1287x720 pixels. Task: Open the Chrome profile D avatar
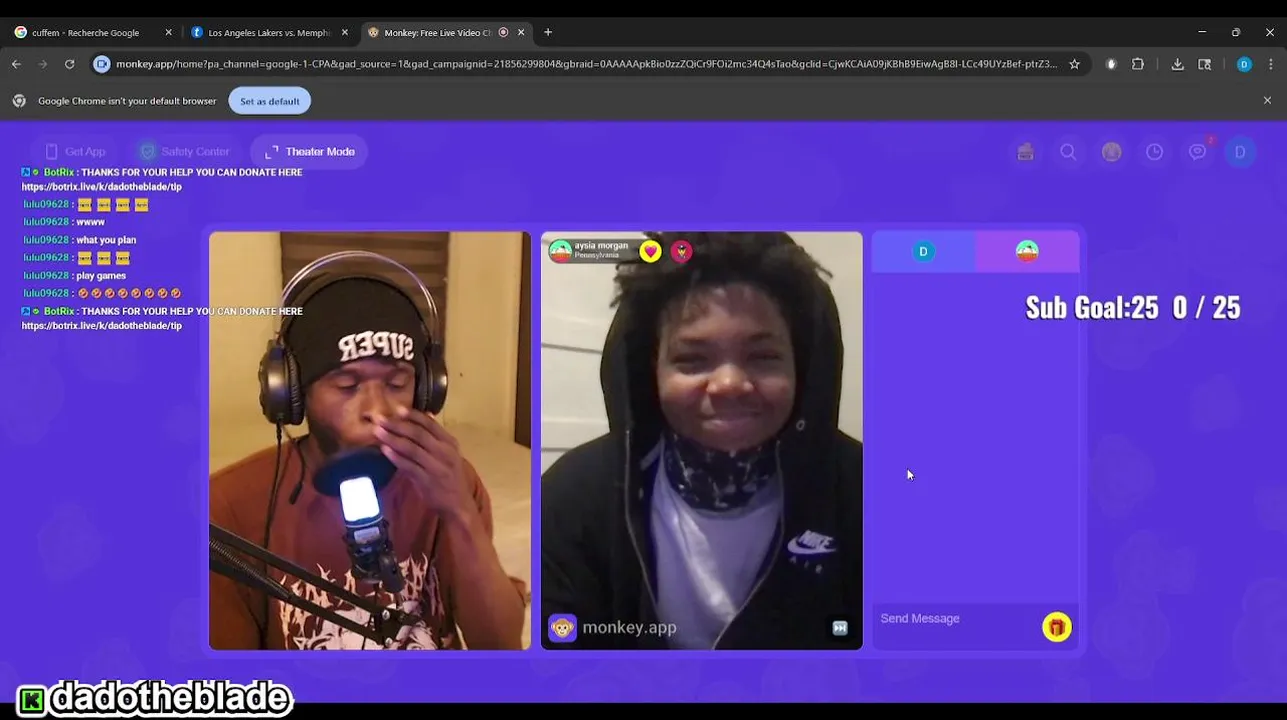click(x=1244, y=64)
